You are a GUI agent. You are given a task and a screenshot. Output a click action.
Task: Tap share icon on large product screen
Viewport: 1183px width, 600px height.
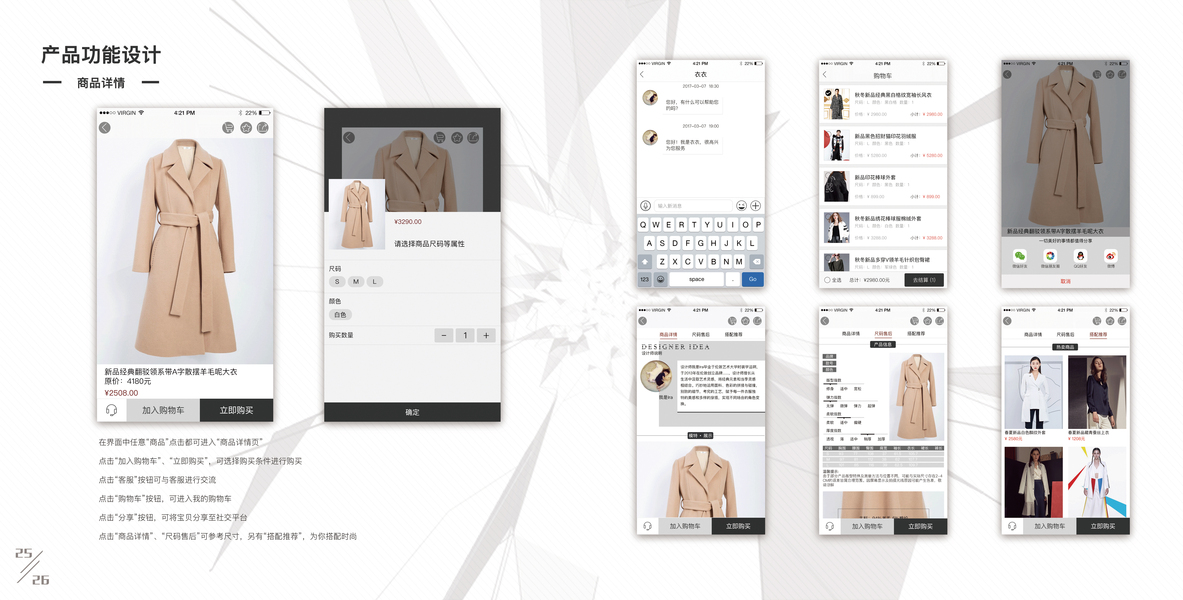[263, 128]
